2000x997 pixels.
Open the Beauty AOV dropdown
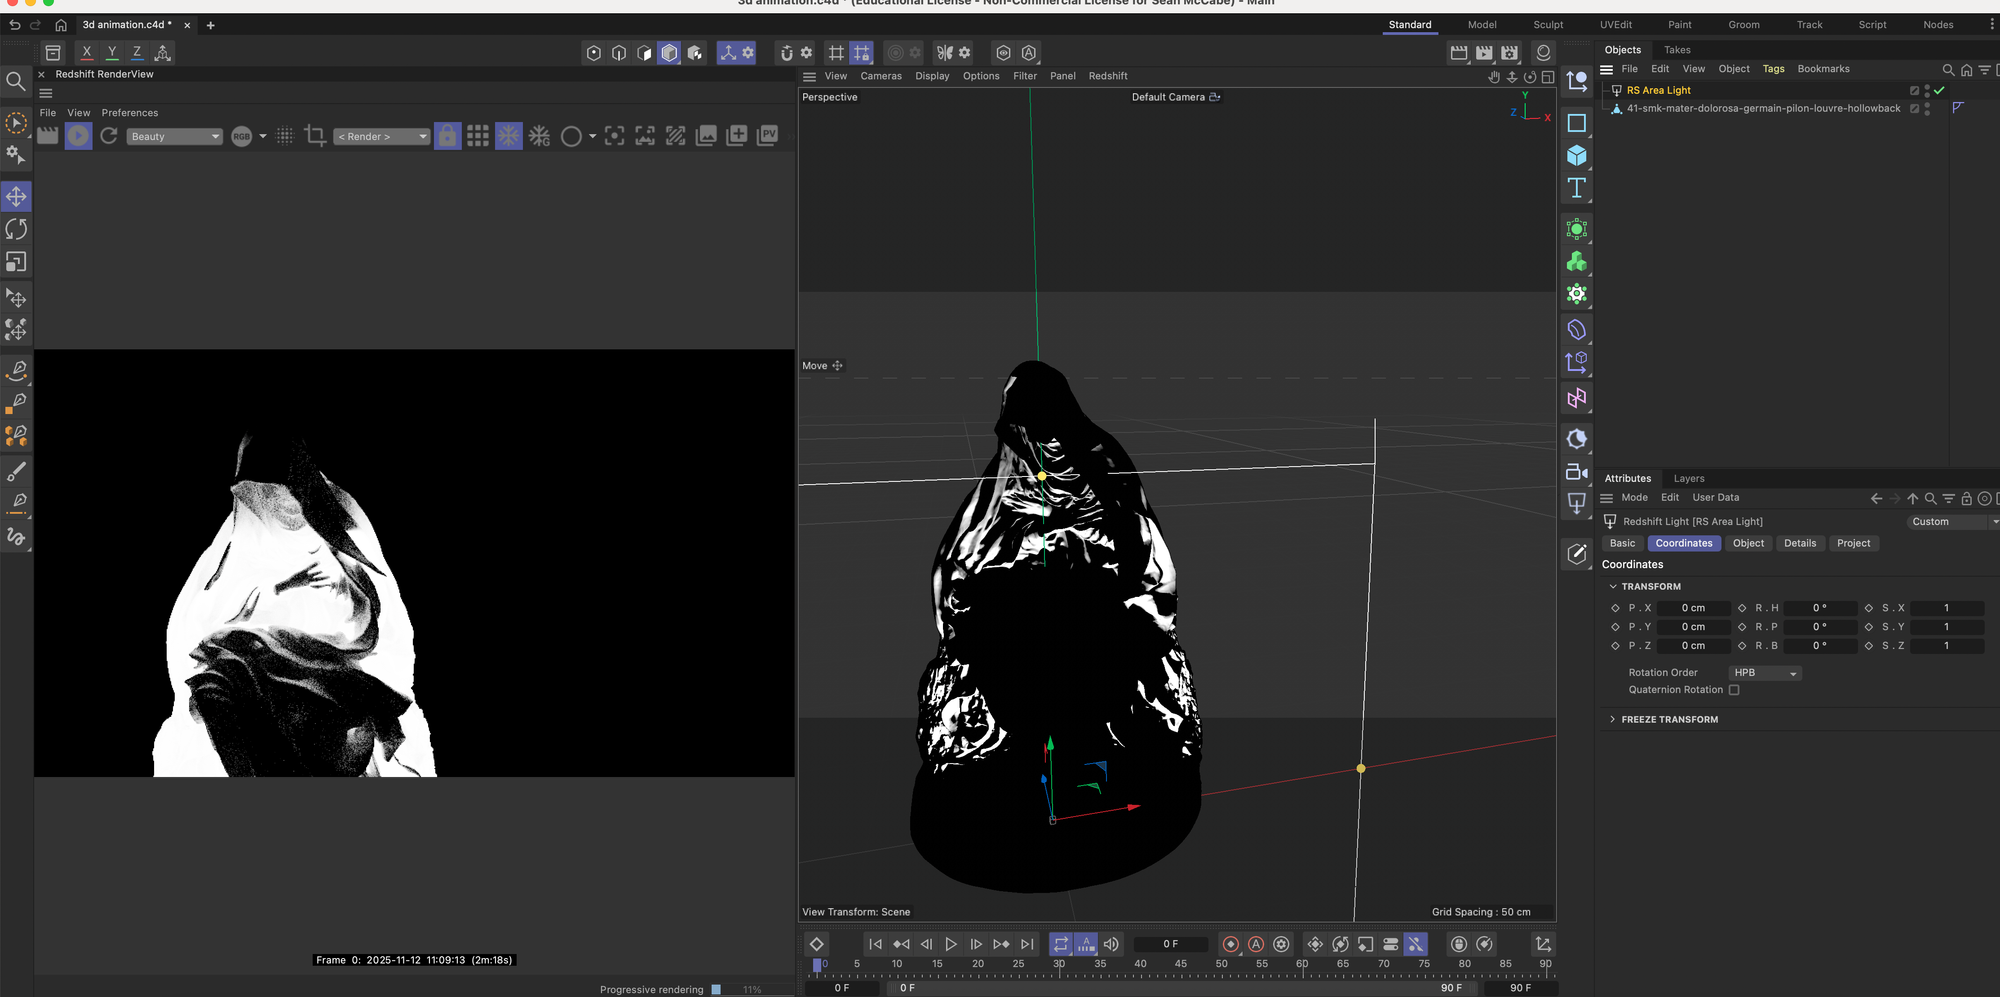click(174, 137)
